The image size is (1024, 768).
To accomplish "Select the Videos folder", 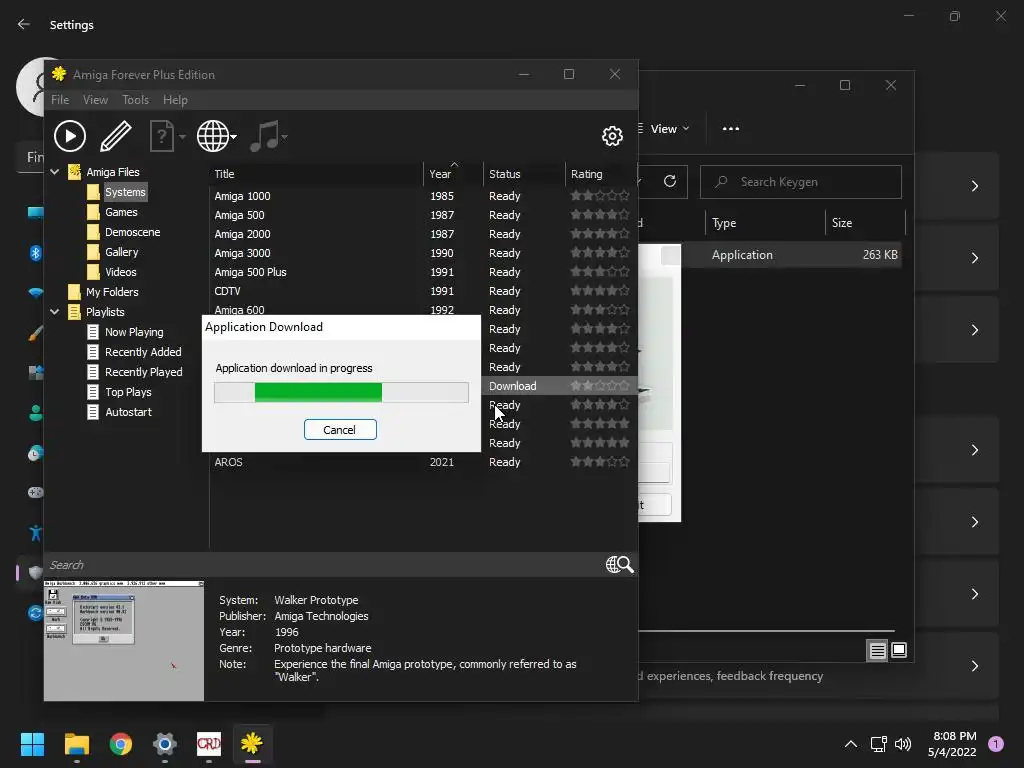I will click(121, 272).
